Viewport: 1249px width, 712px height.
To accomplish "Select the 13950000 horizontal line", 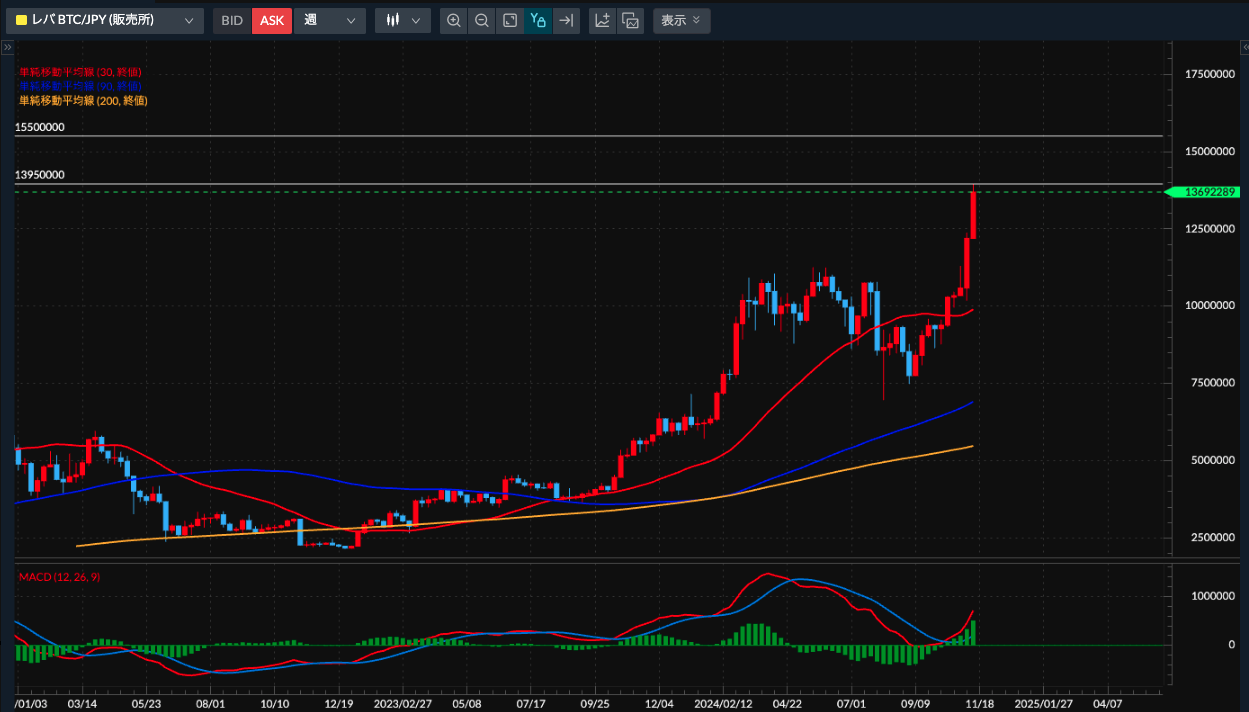I will click(588, 184).
